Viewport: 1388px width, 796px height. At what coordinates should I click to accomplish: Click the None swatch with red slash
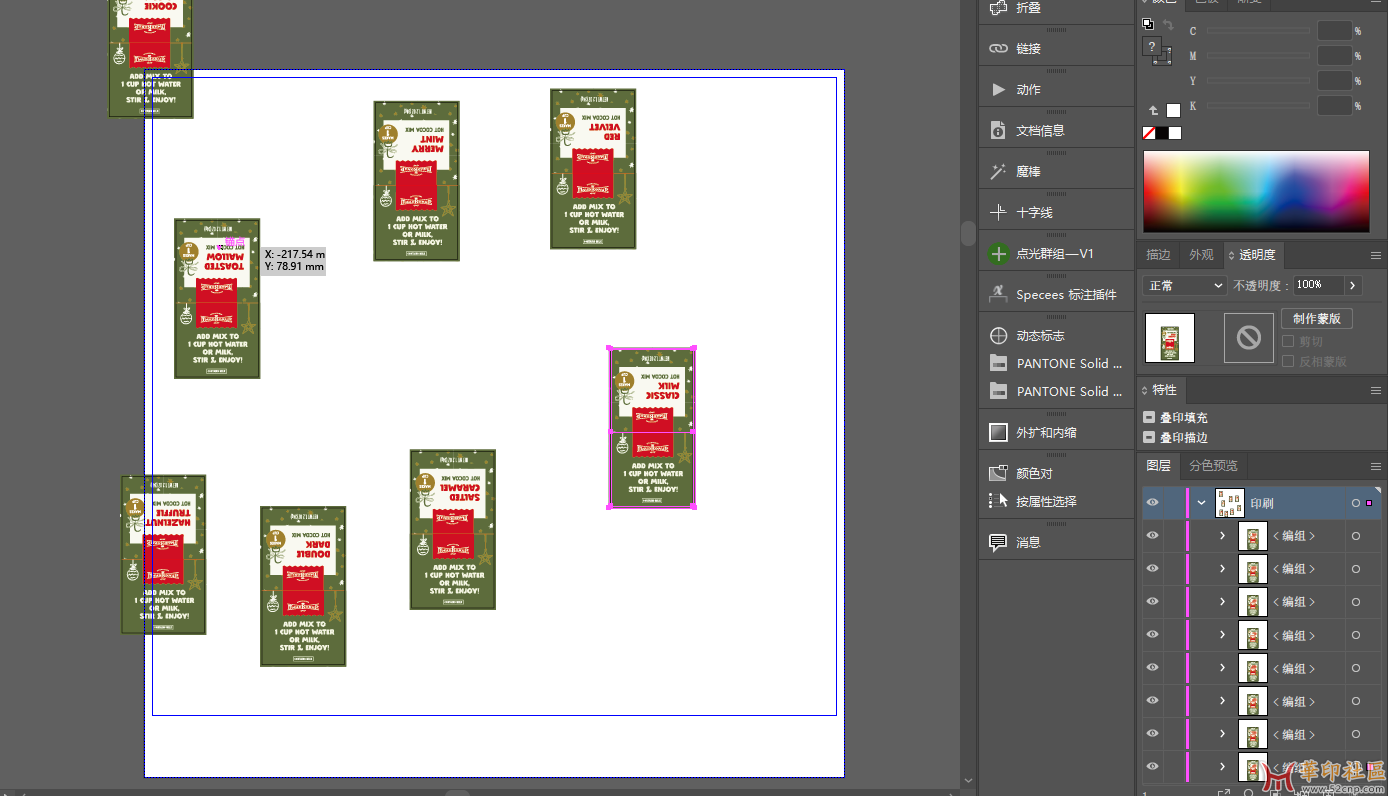click(1149, 133)
